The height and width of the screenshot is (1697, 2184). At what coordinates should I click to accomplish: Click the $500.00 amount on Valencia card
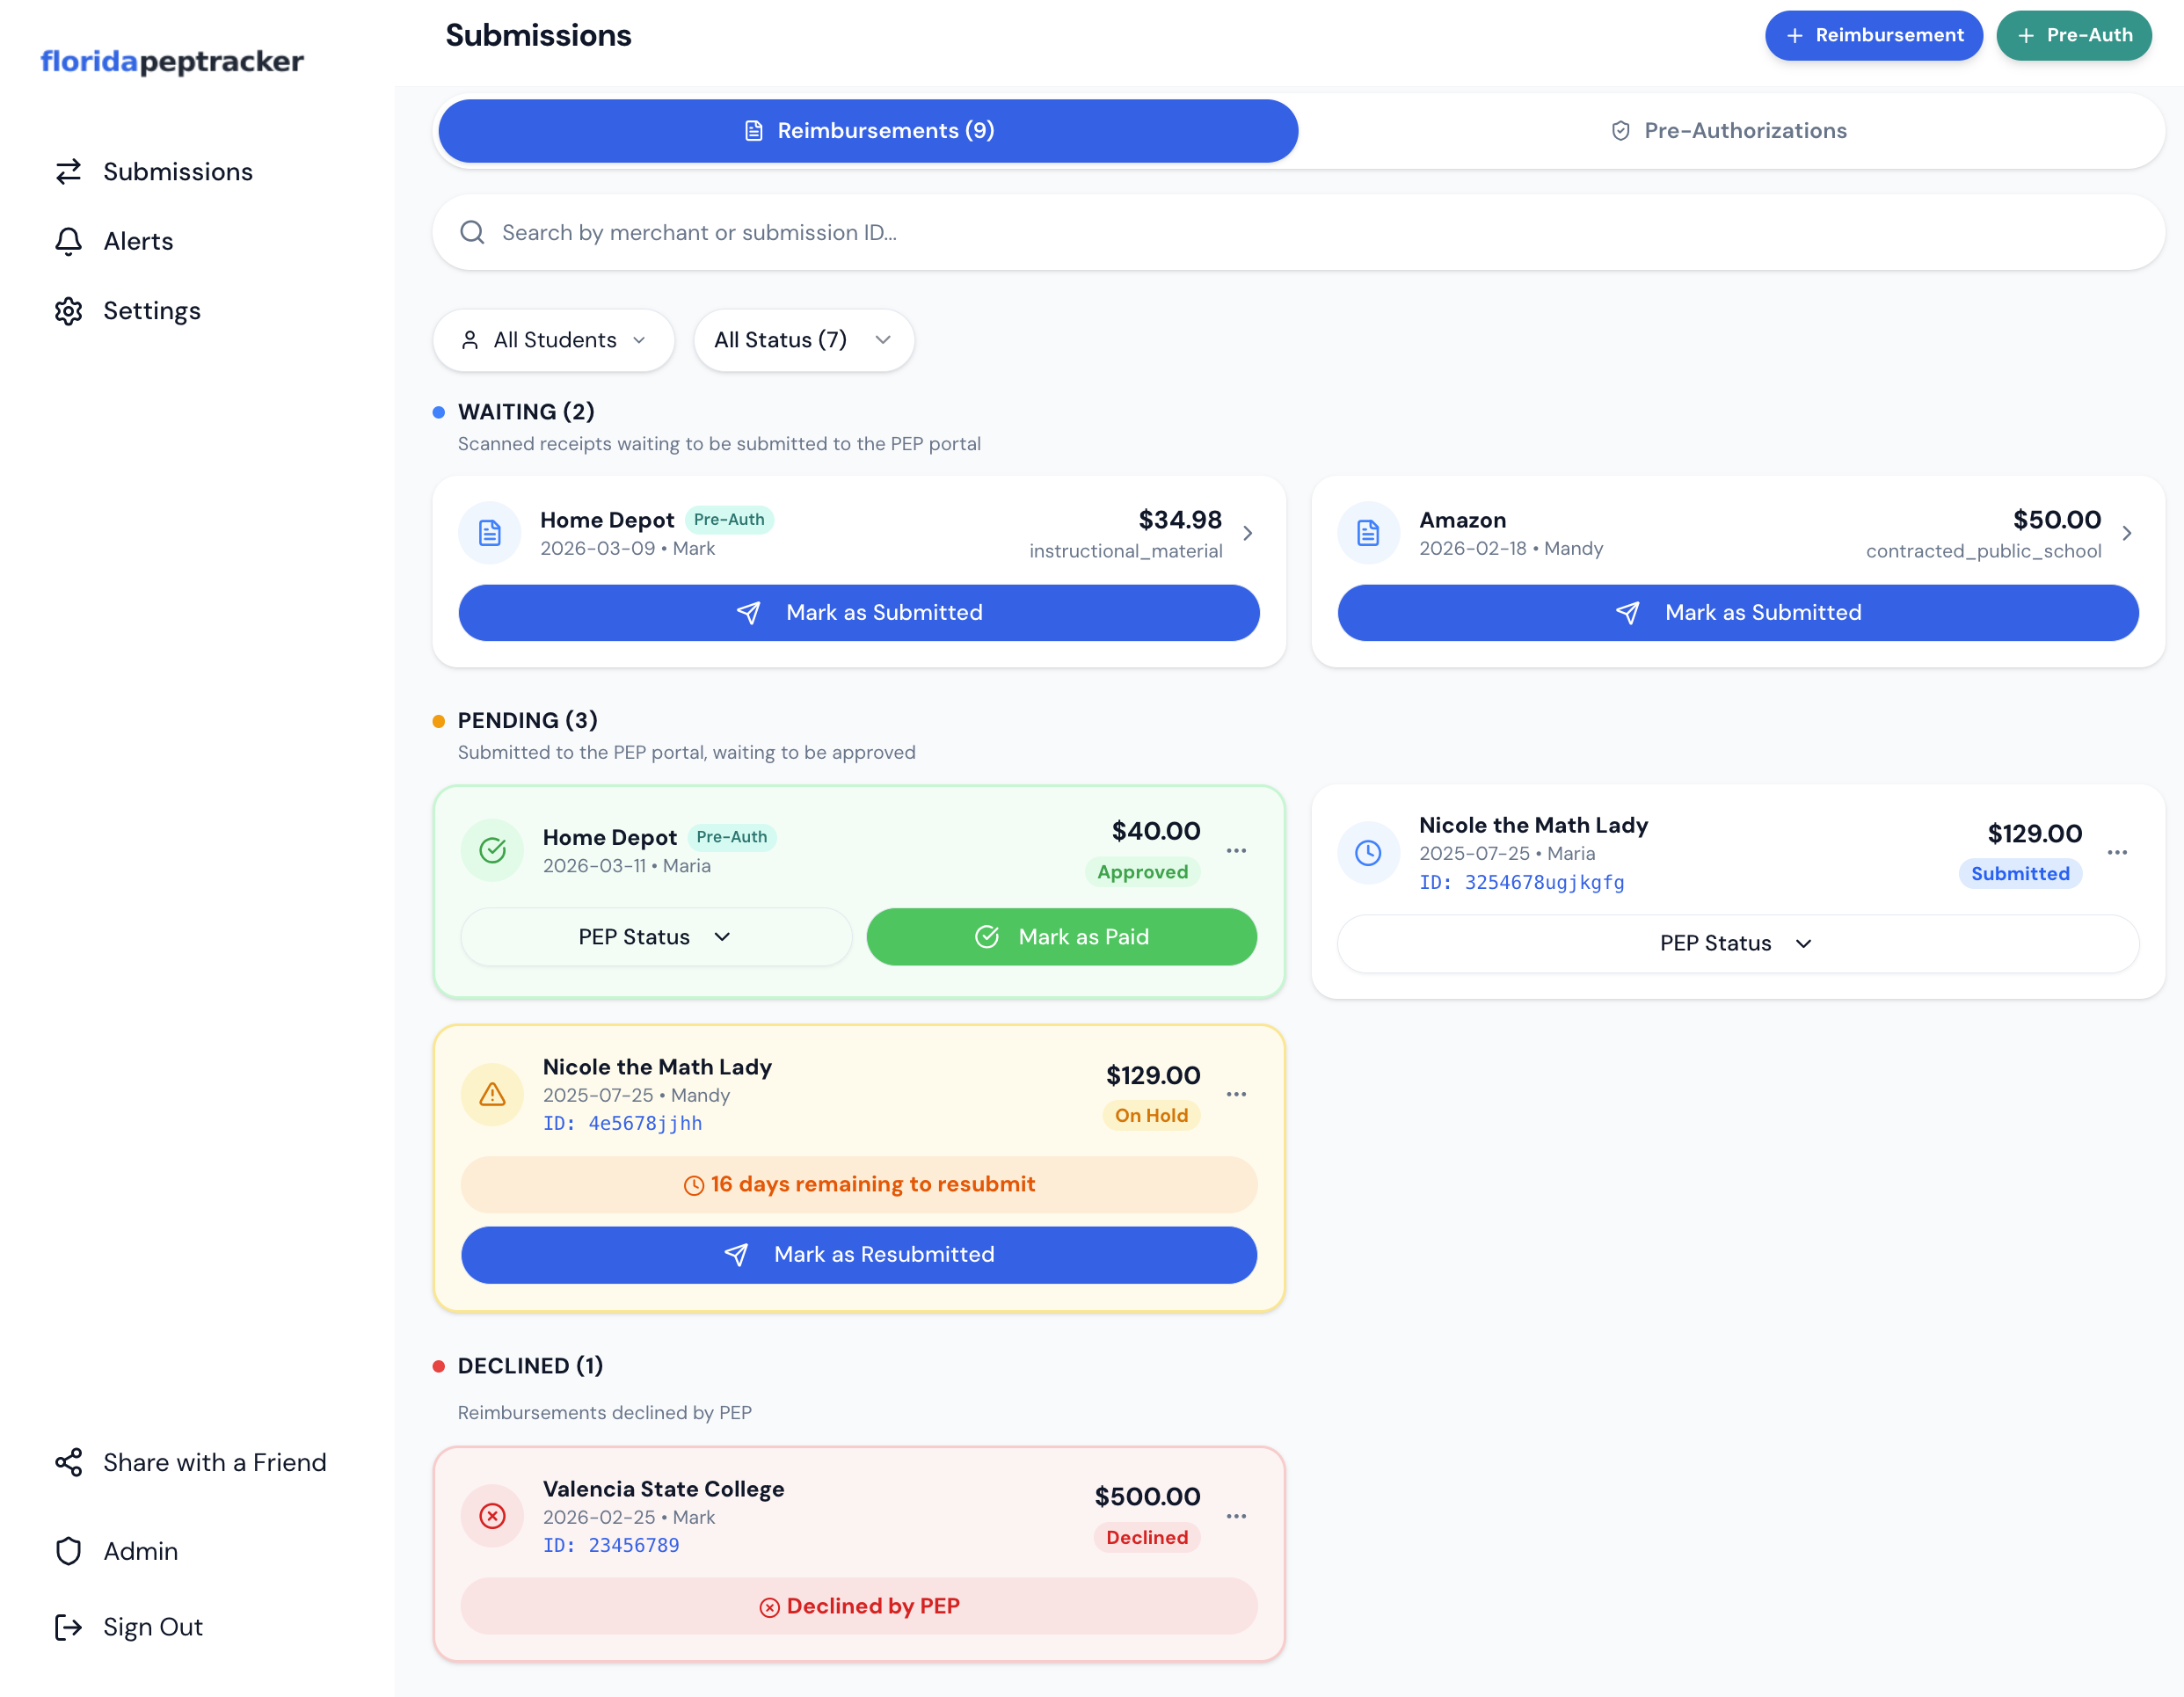pos(1147,1497)
